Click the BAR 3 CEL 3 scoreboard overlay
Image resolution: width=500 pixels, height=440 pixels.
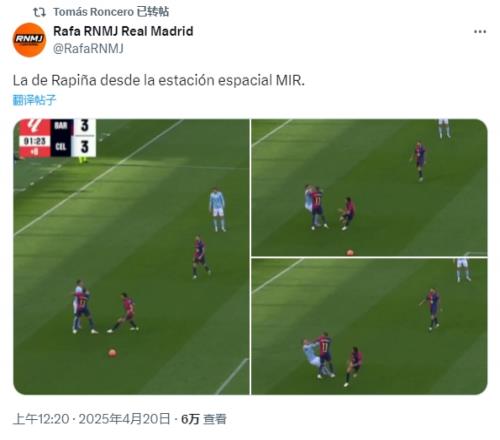57,138
